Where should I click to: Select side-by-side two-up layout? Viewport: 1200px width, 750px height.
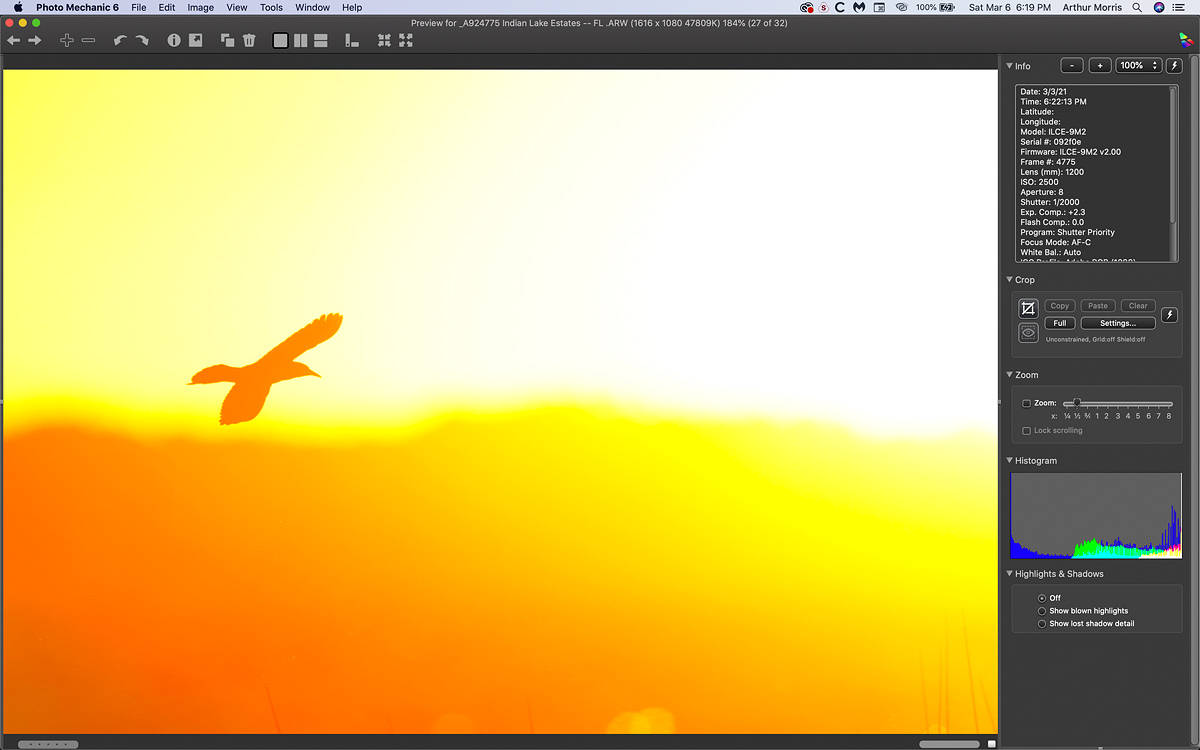tap(301, 41)
